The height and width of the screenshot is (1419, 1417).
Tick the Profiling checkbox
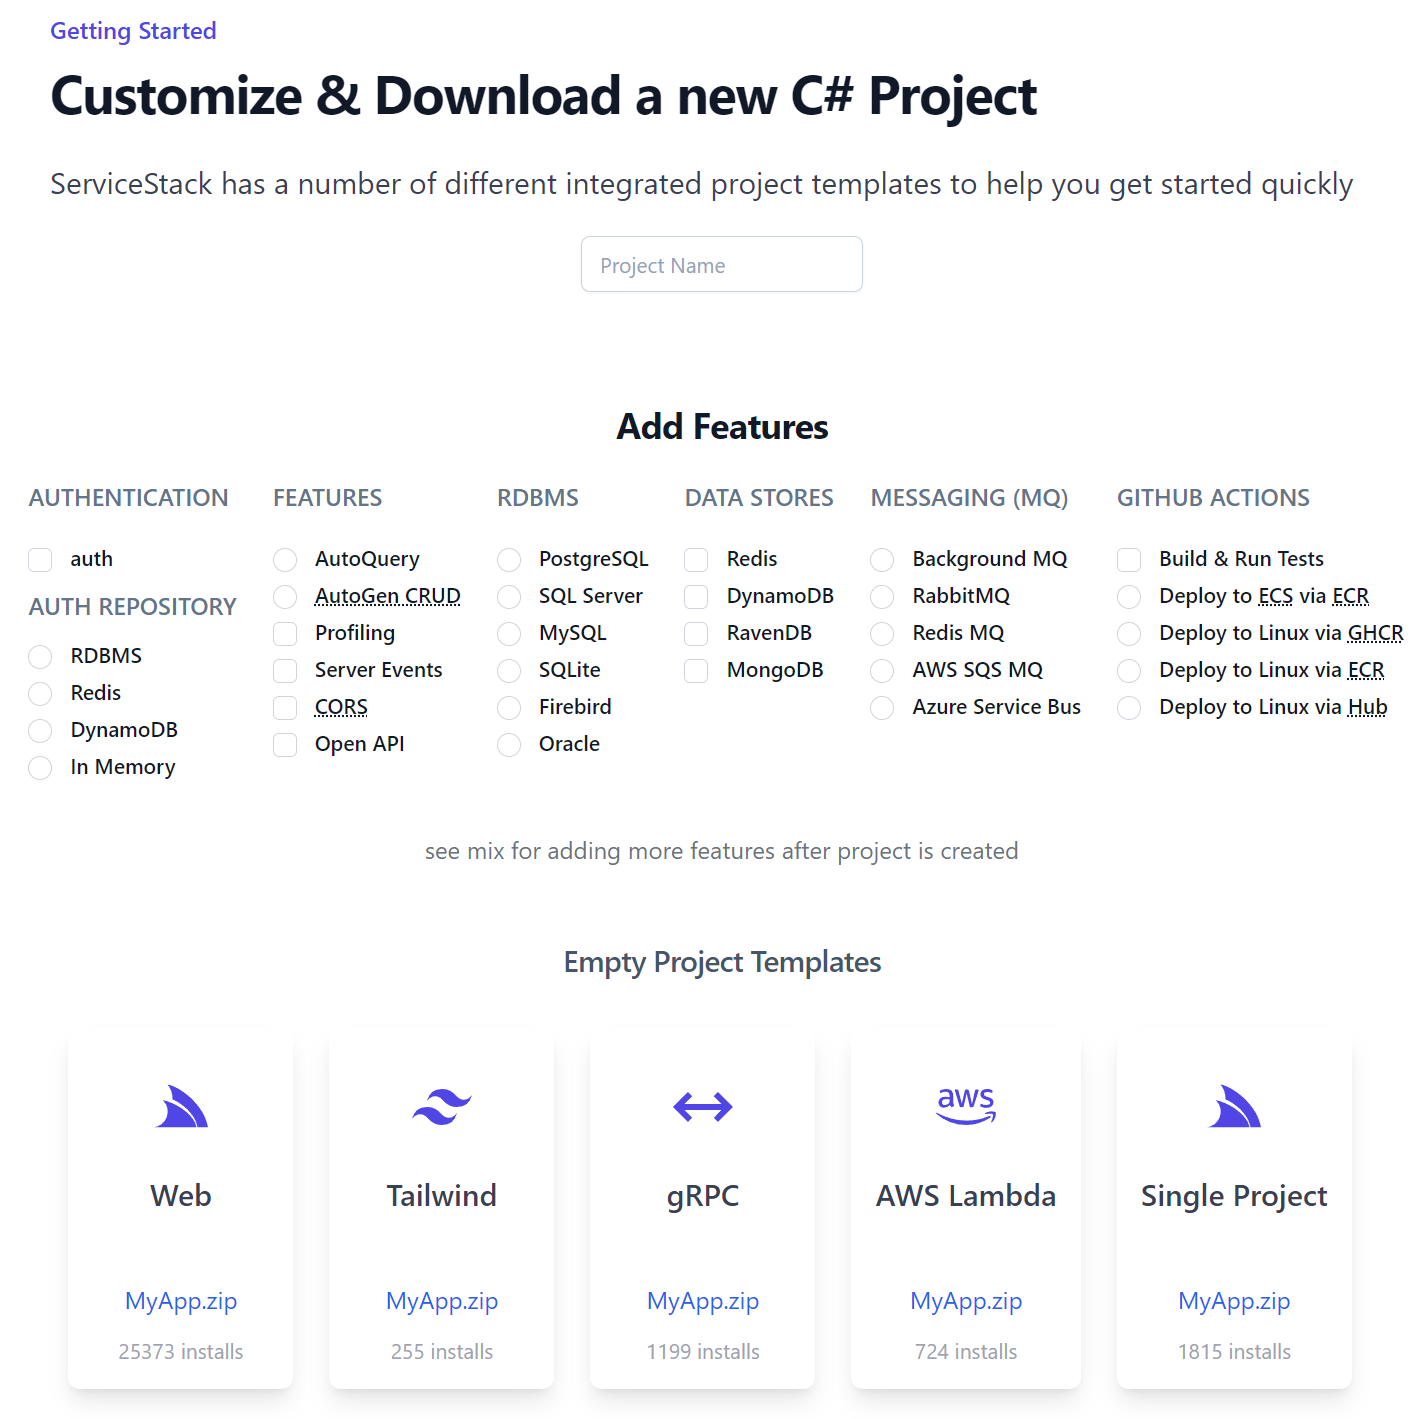pos(285,634)
